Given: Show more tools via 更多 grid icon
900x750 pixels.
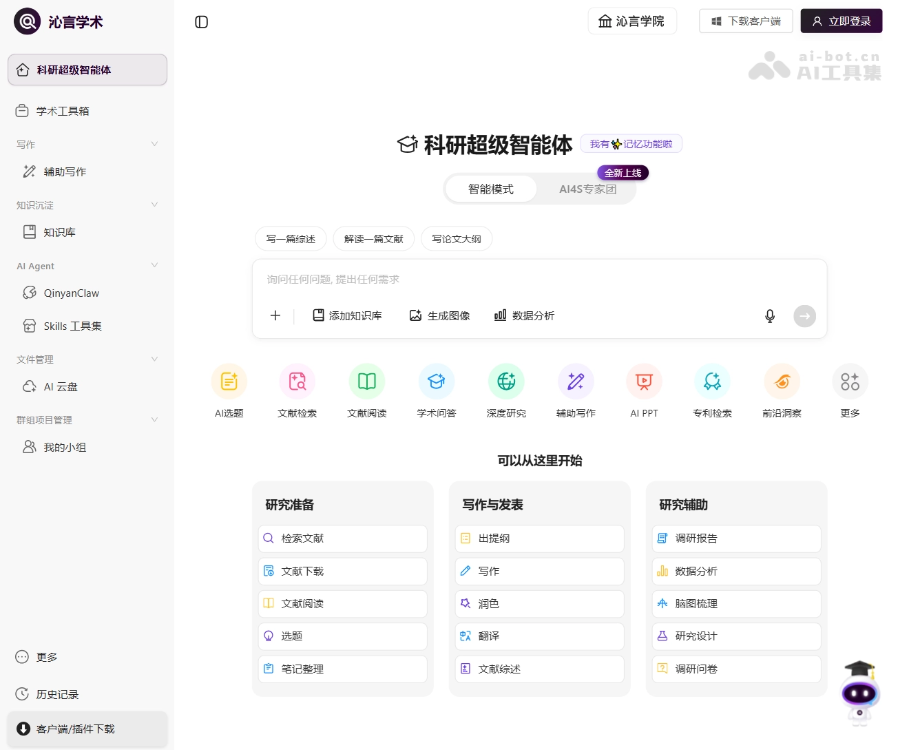Looking at the screenshot, I should (x=850, y=381).
